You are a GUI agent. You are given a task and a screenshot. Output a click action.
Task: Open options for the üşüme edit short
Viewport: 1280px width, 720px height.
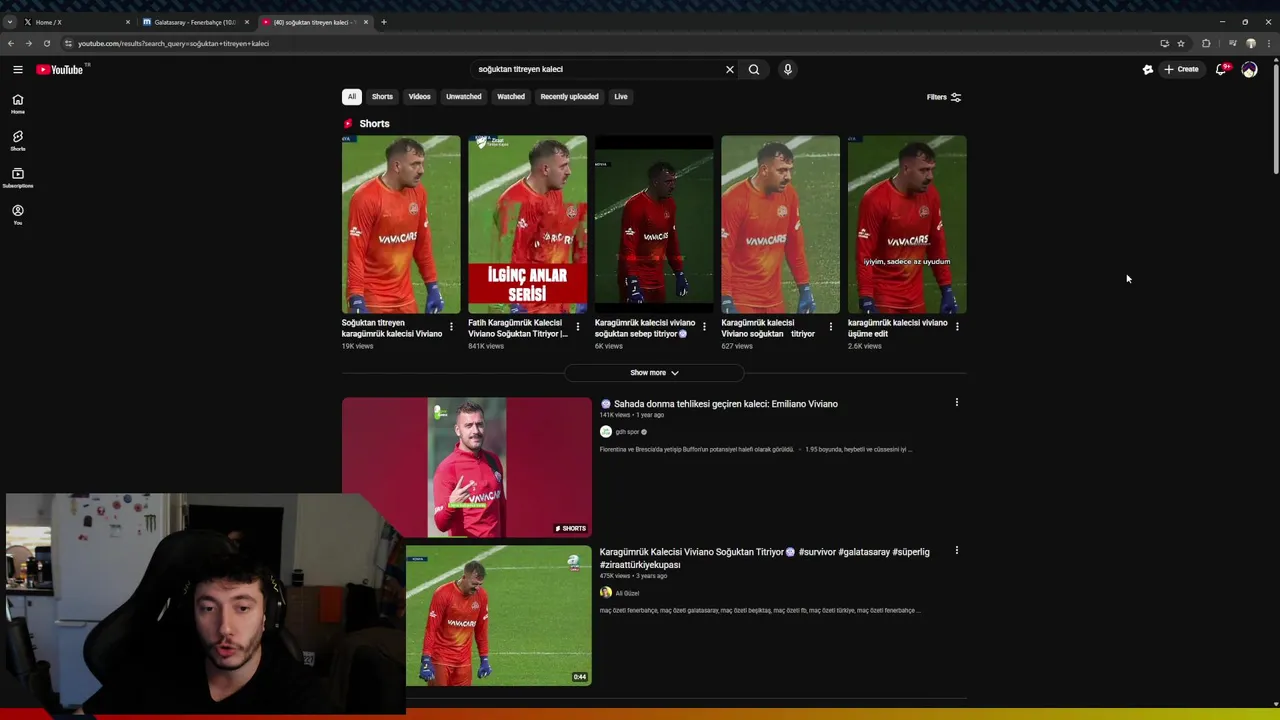pyautogui.click(x=957, y=327)
